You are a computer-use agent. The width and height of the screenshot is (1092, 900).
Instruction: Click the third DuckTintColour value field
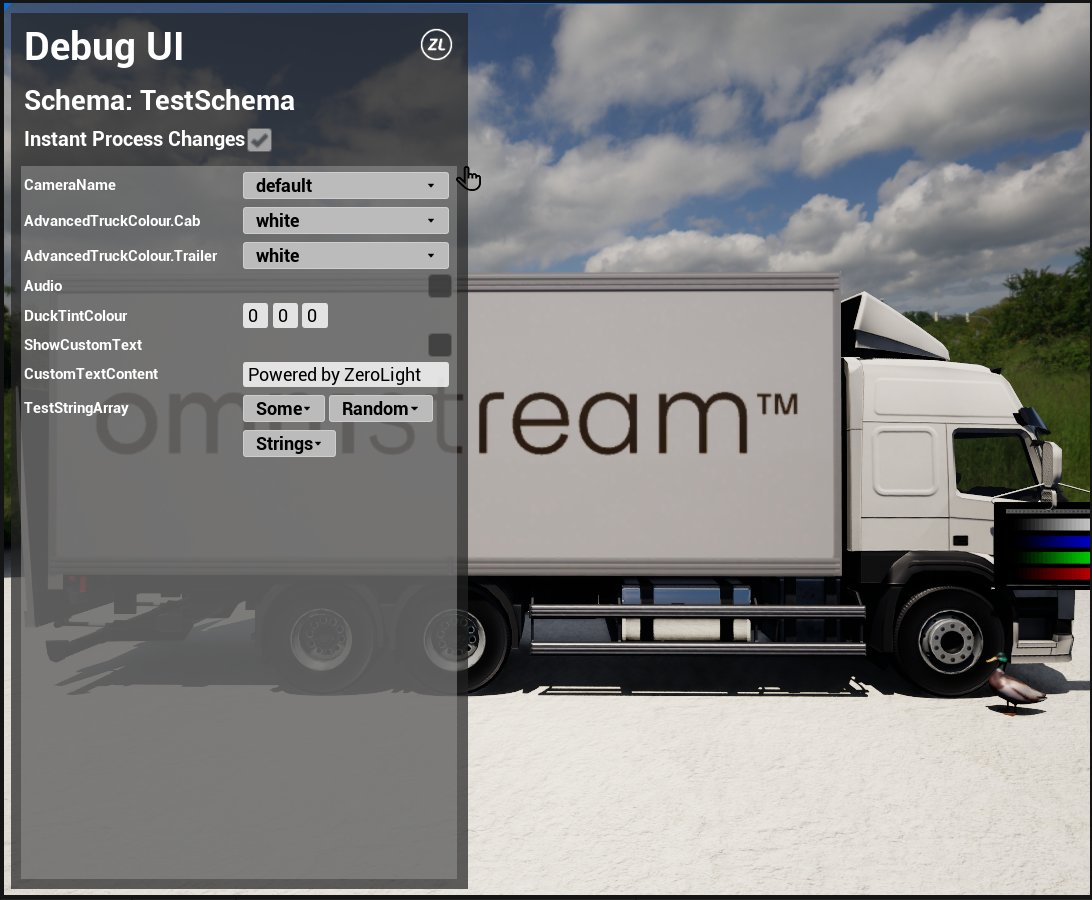(314, 315)
